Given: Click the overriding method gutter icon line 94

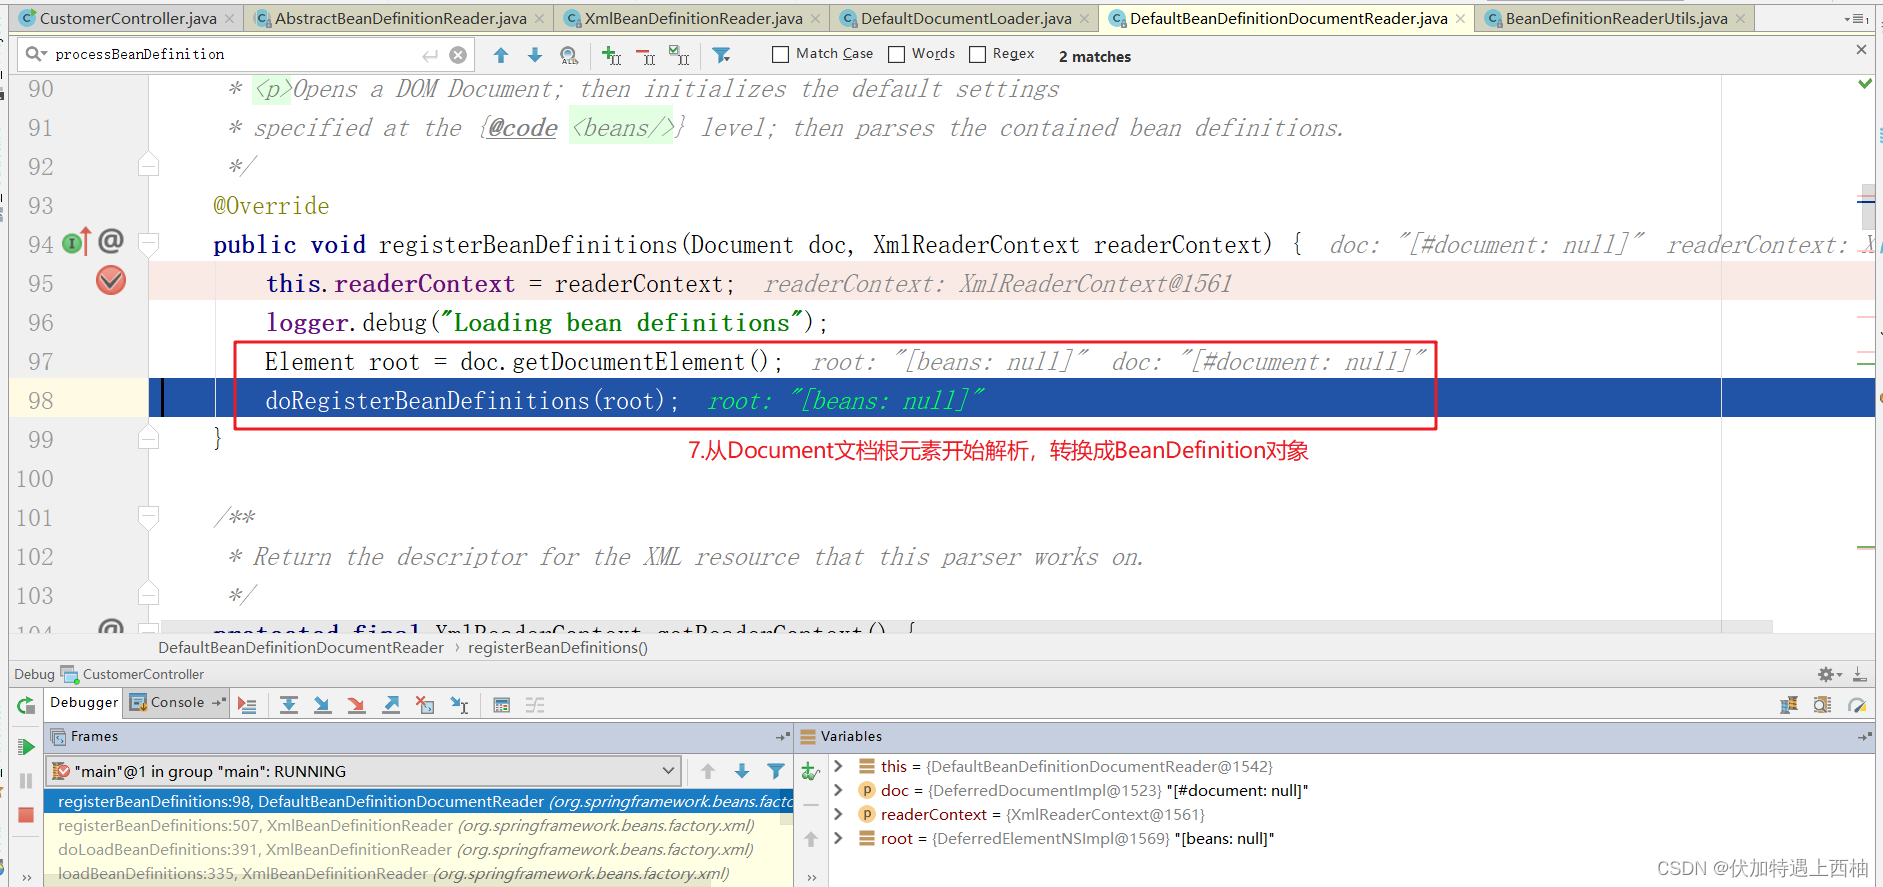Looking at the screenshot, I should pos(77,242).
